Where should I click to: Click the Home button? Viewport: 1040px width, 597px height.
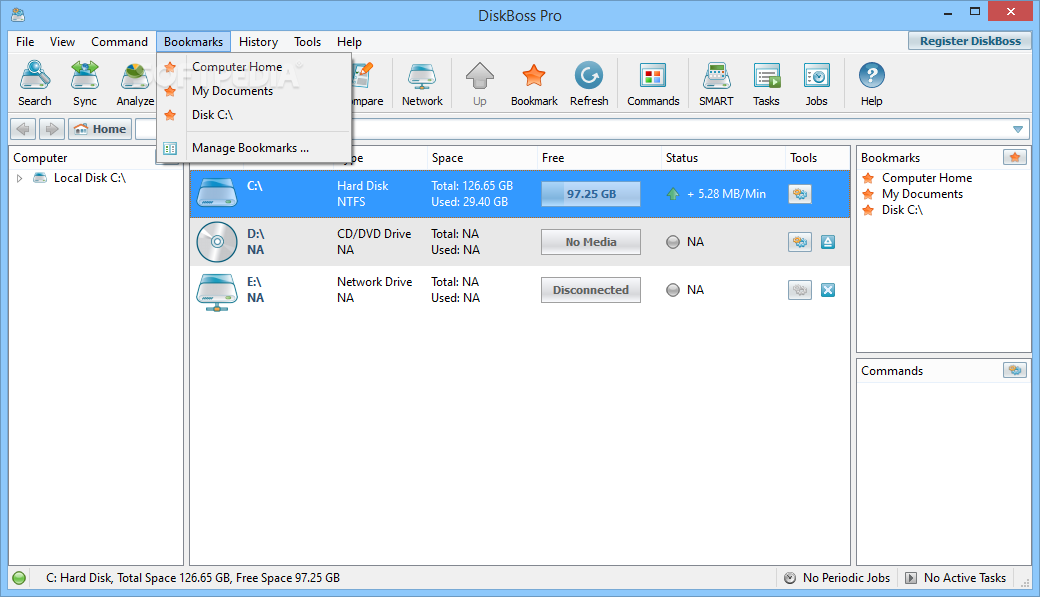101,129
